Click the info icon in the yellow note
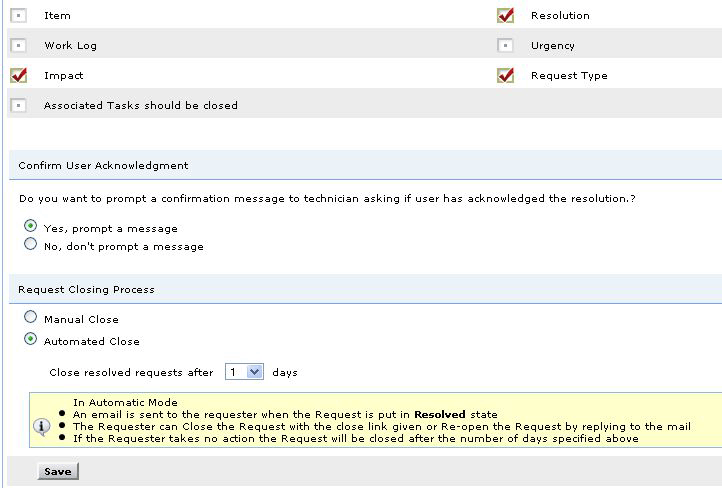722x488 pixels. coord(42,426)
